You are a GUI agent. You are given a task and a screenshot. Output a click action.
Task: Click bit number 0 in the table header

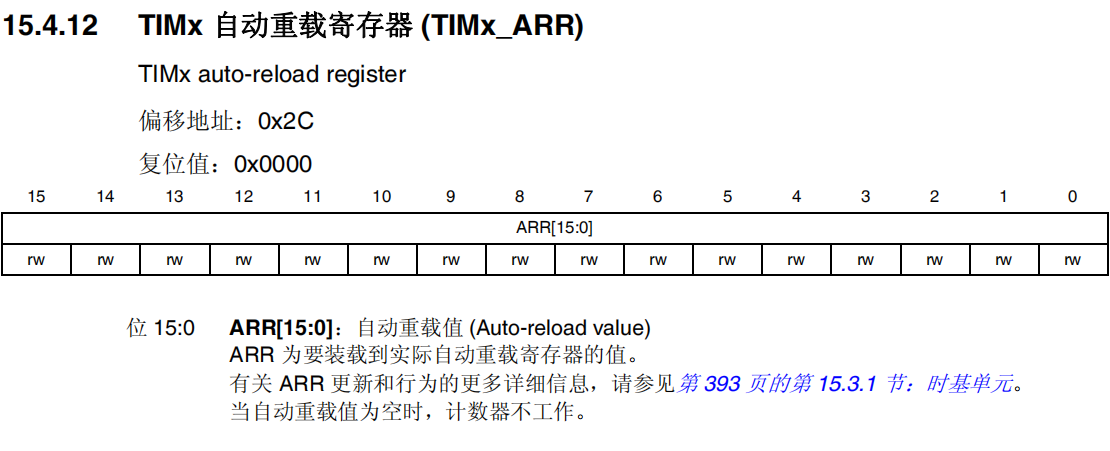pyautogui.click(x=1072, y=197)
